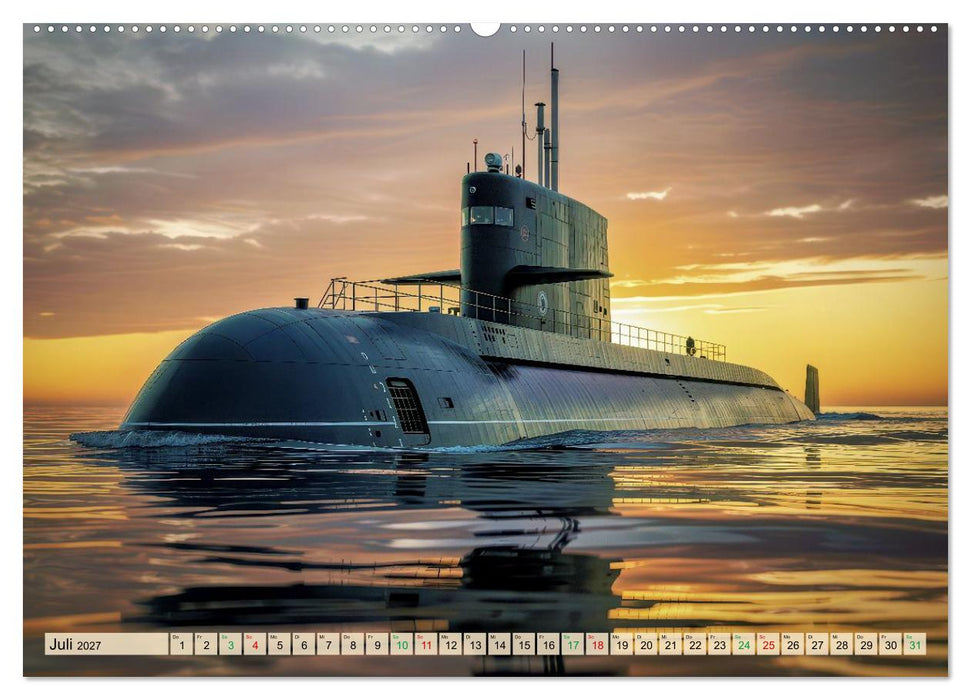Select day 2 (Friday) in the calendar strip
This screenshot has width=971, height=700.
tap(206, 644)
